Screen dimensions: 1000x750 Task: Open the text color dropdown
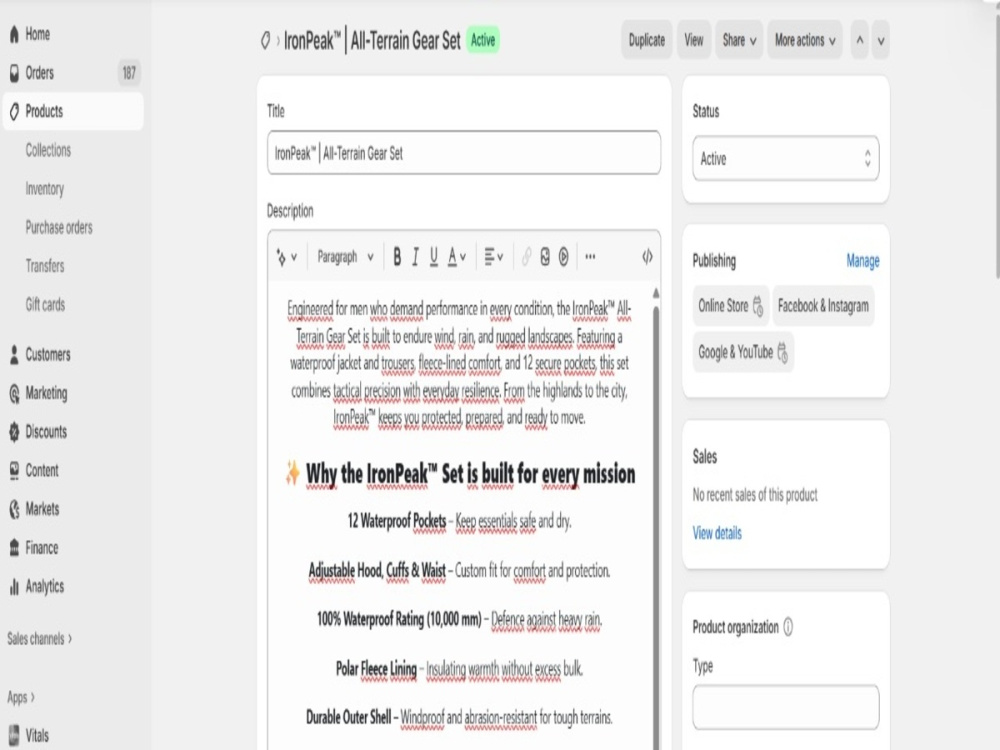(x=457, y=257)
